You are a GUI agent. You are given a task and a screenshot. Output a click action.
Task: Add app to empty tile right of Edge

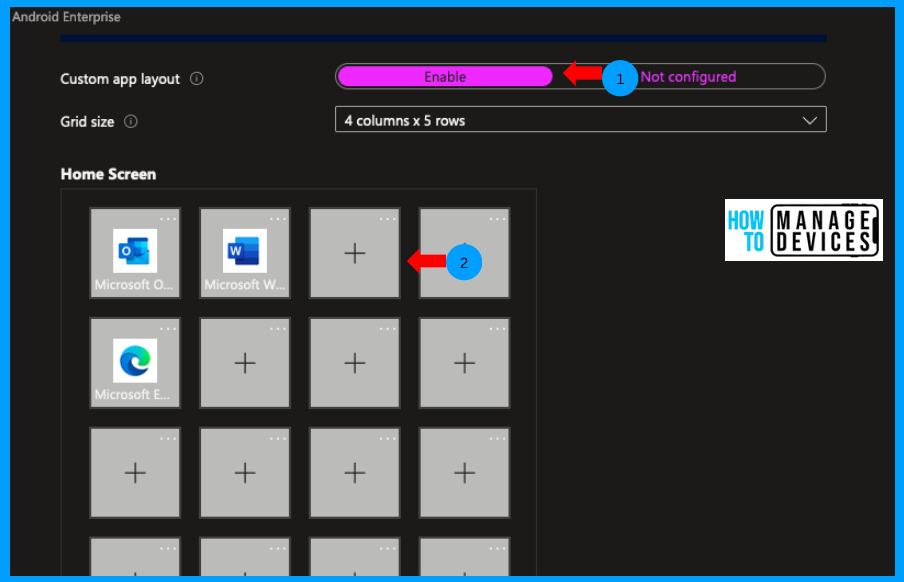244,363
